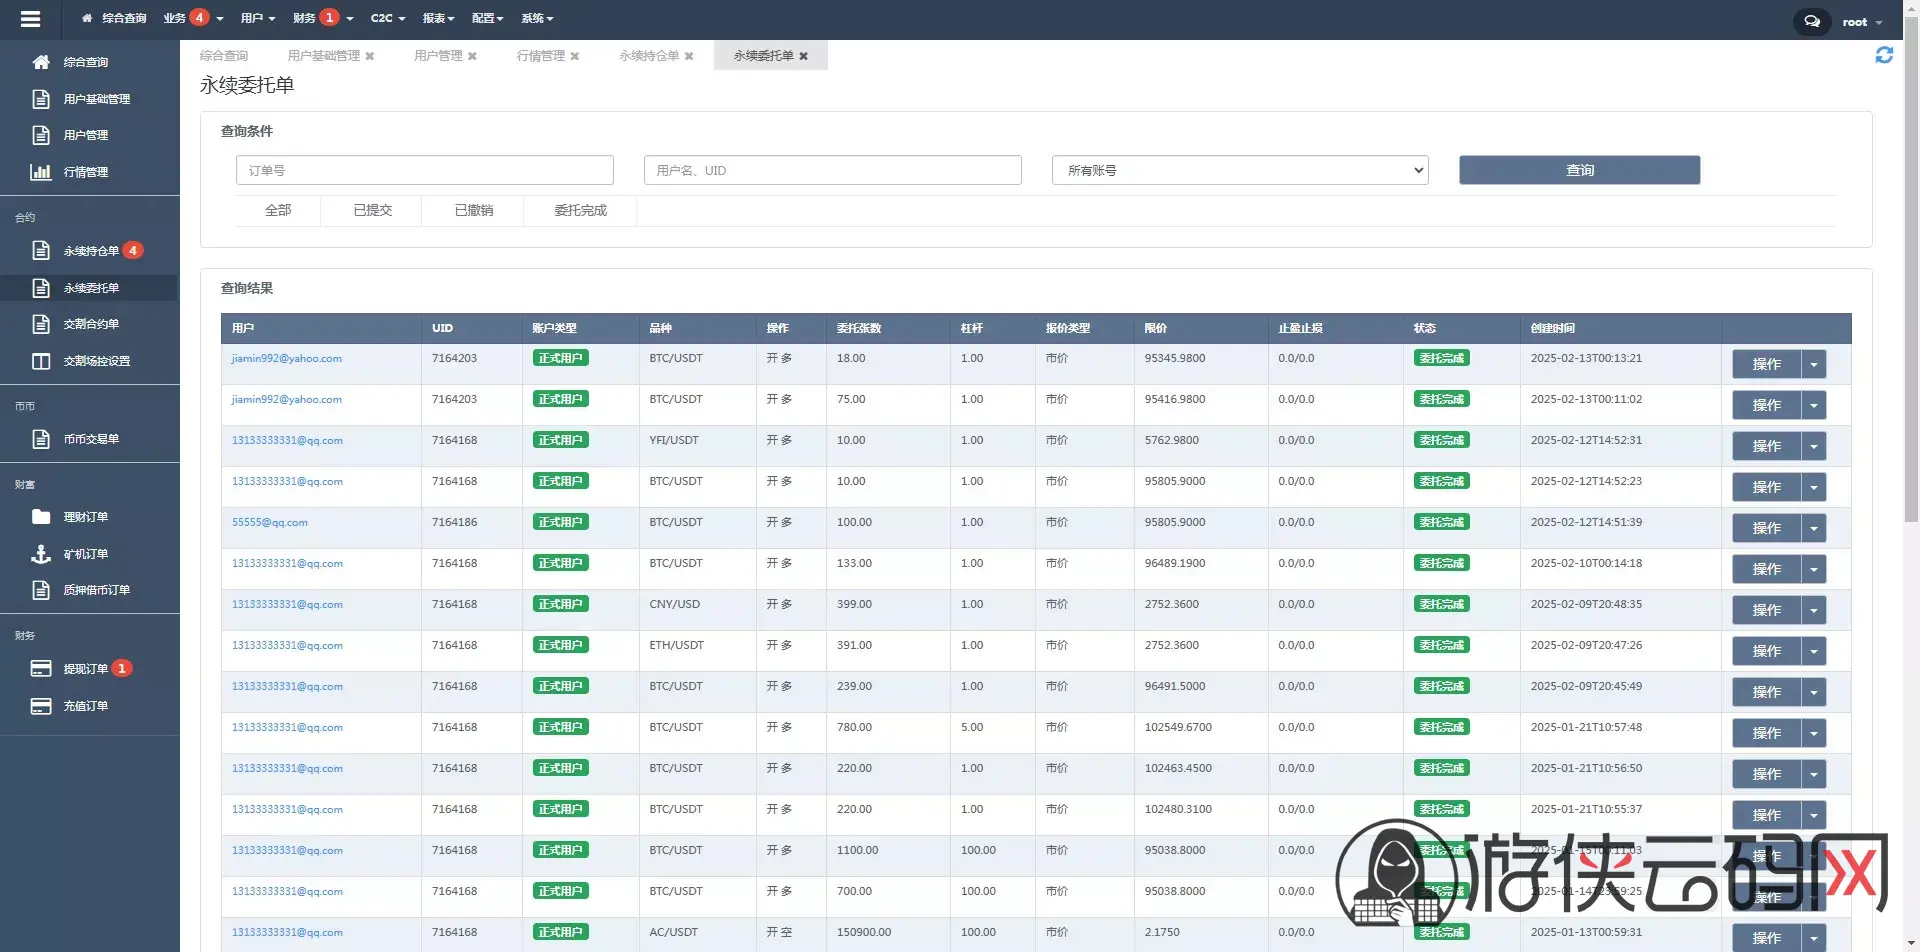Toggle the hamburger sidebar menu icon
The width and height of the screenshot is (1920, 952).
[x=30, y=19]
